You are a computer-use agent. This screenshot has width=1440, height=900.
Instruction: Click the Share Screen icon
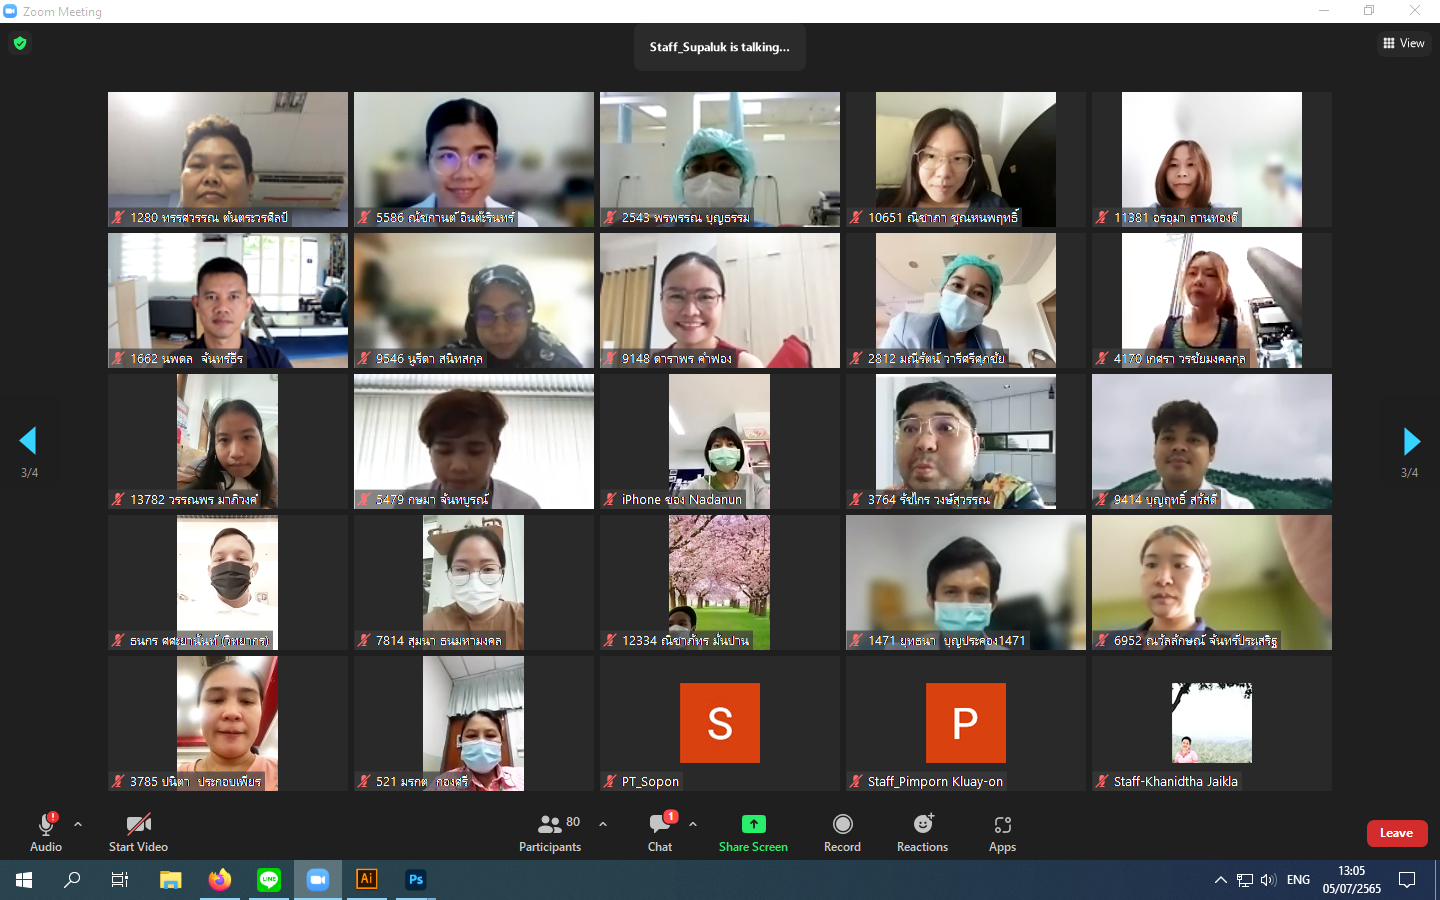pyautogui.click(x=753, y=824)
